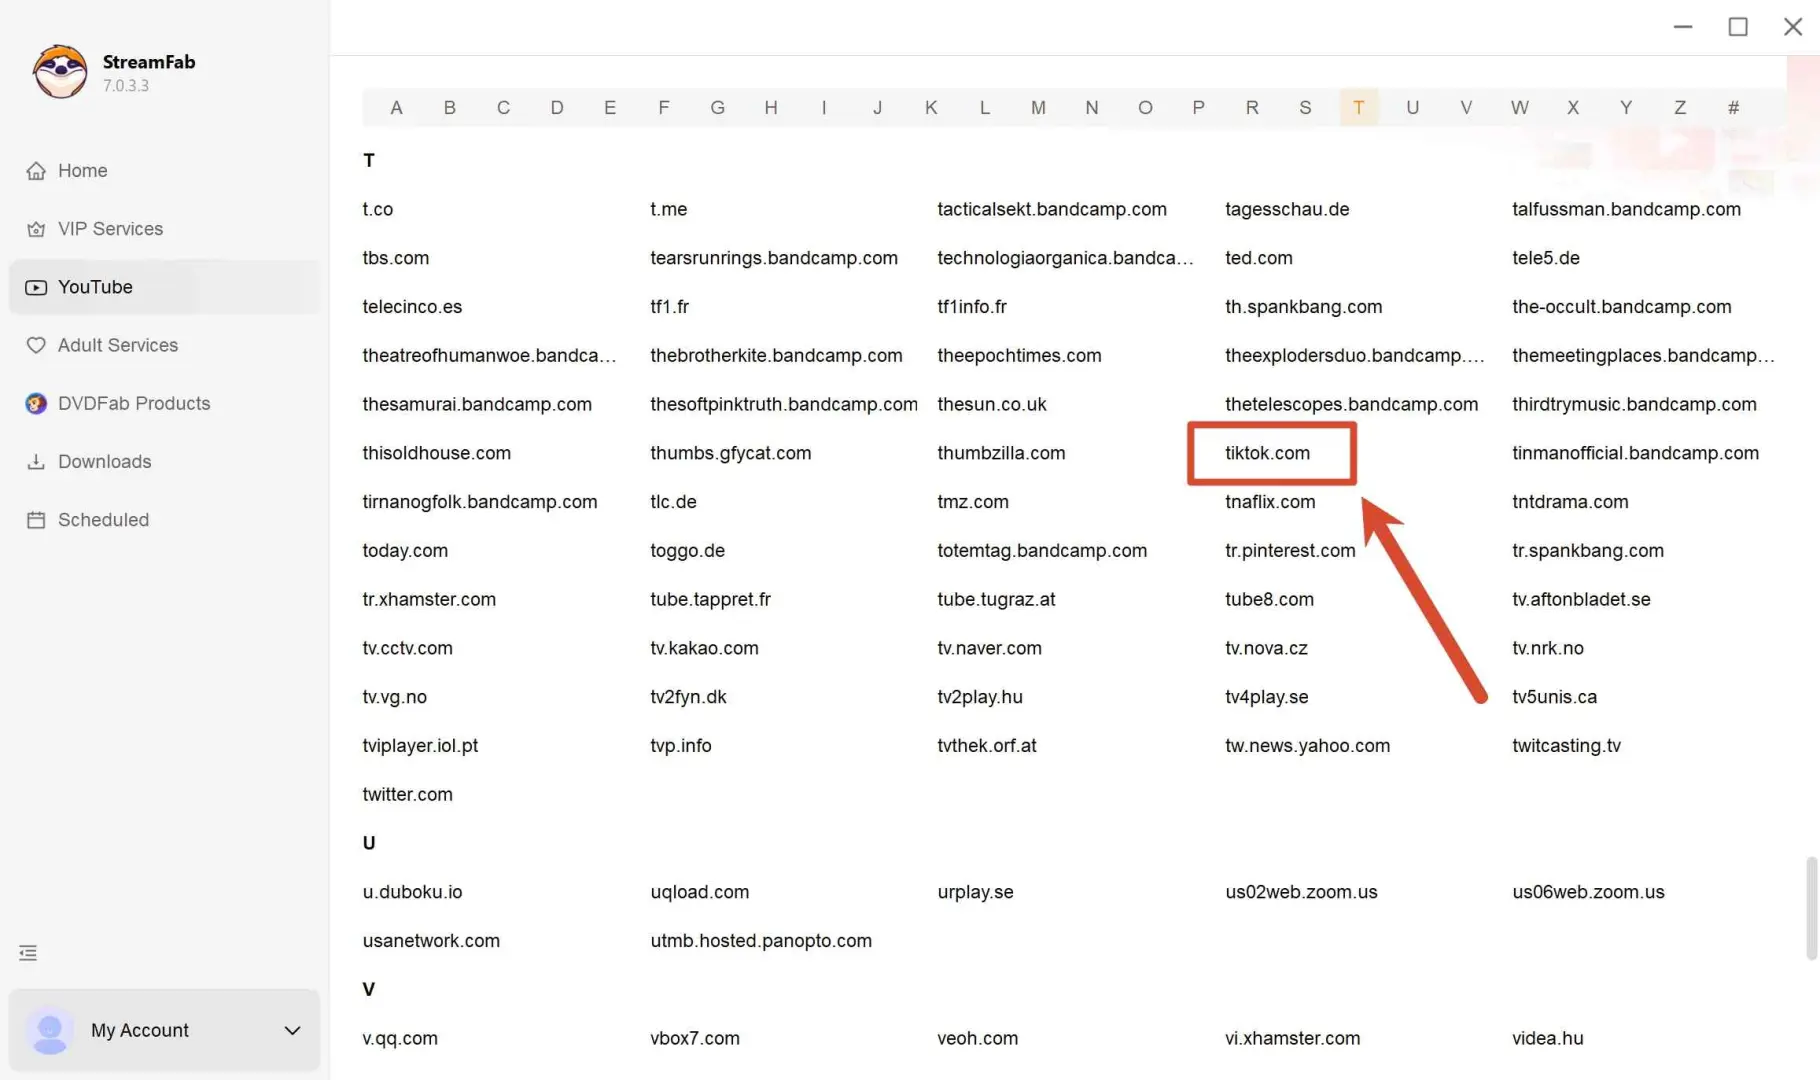
Task: Jump to letter M in the index
Action: coord(1038,108)
